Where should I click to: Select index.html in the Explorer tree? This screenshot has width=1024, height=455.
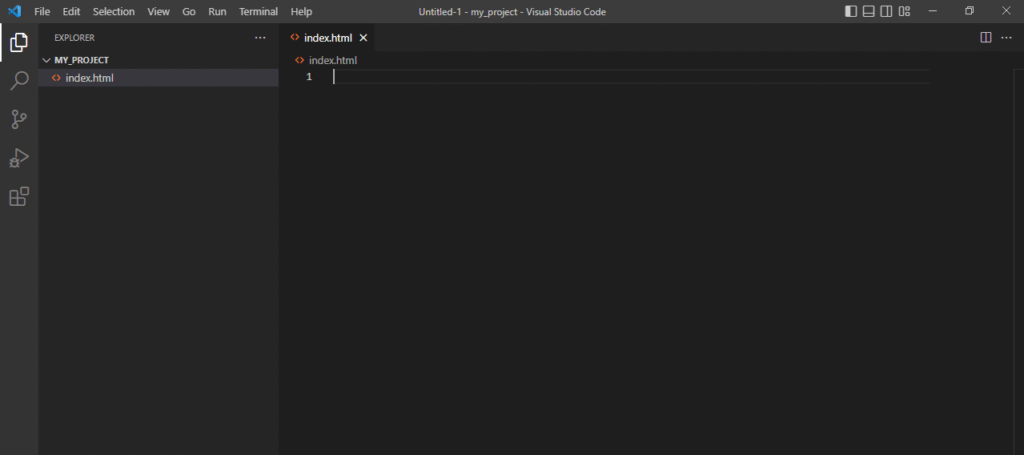(x=89, y=78)
